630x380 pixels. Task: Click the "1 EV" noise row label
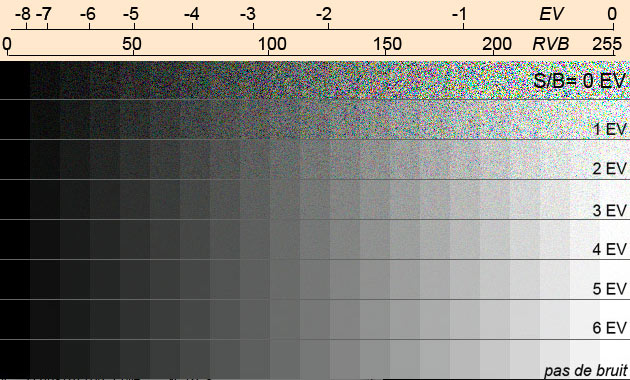[610, 129]
